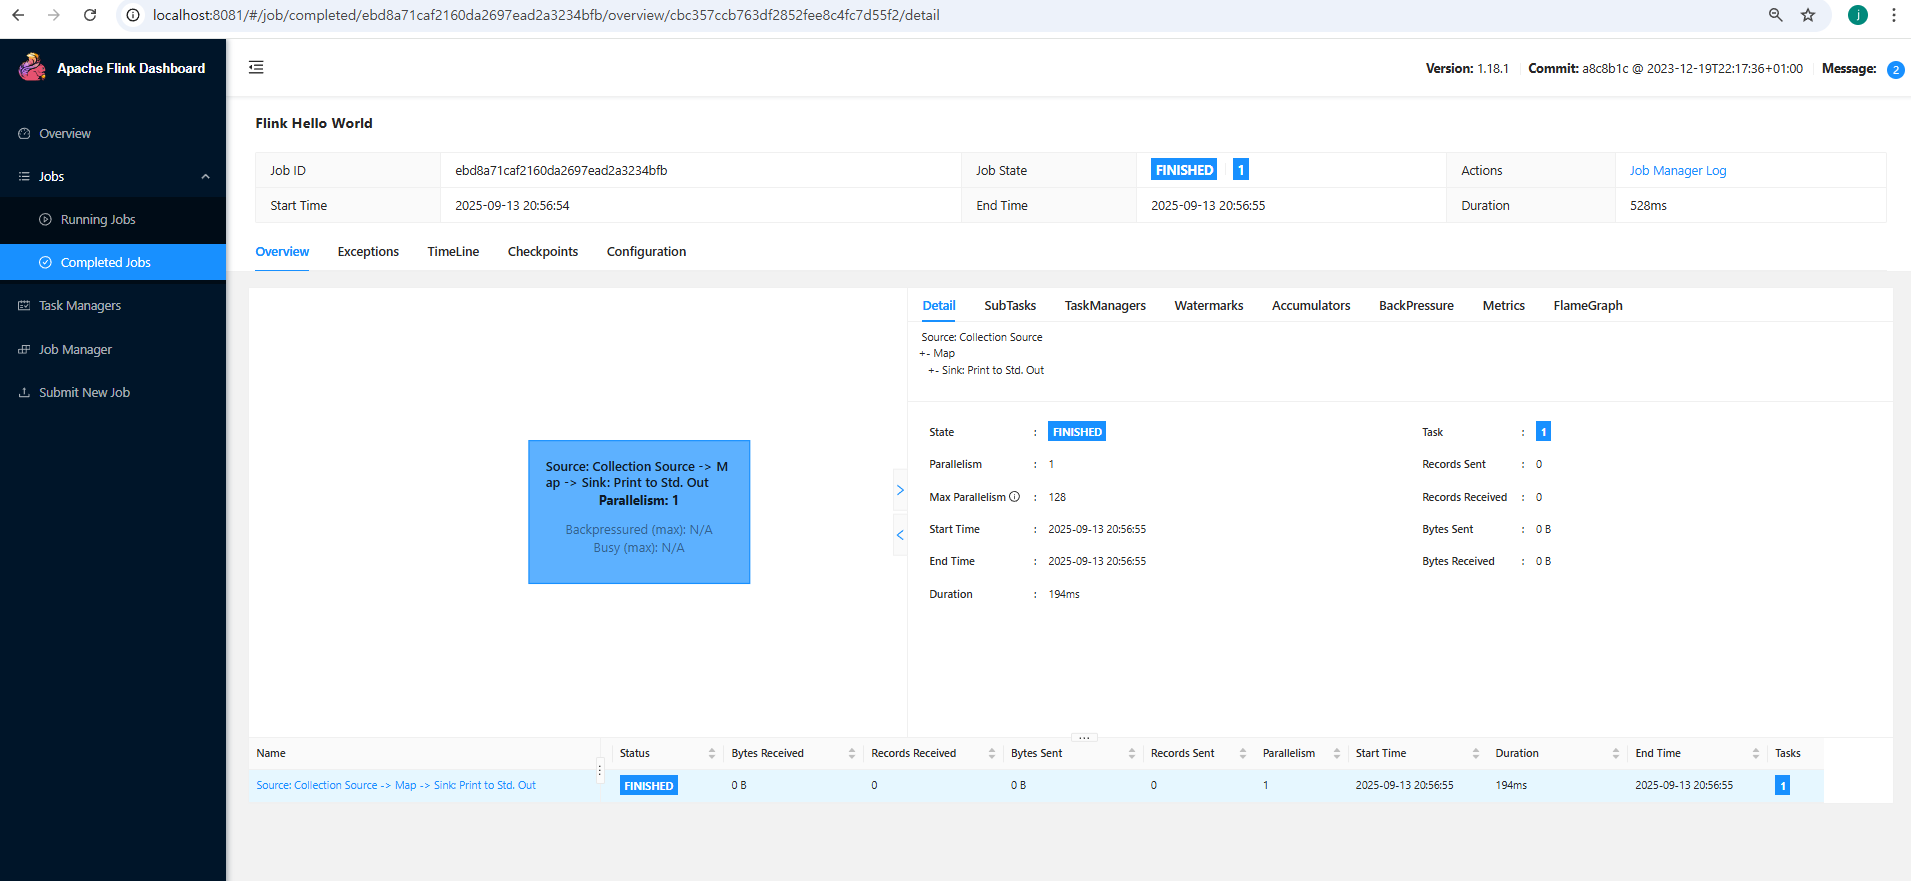Click the blue task count badge beside Job State

coord(1240,170)
